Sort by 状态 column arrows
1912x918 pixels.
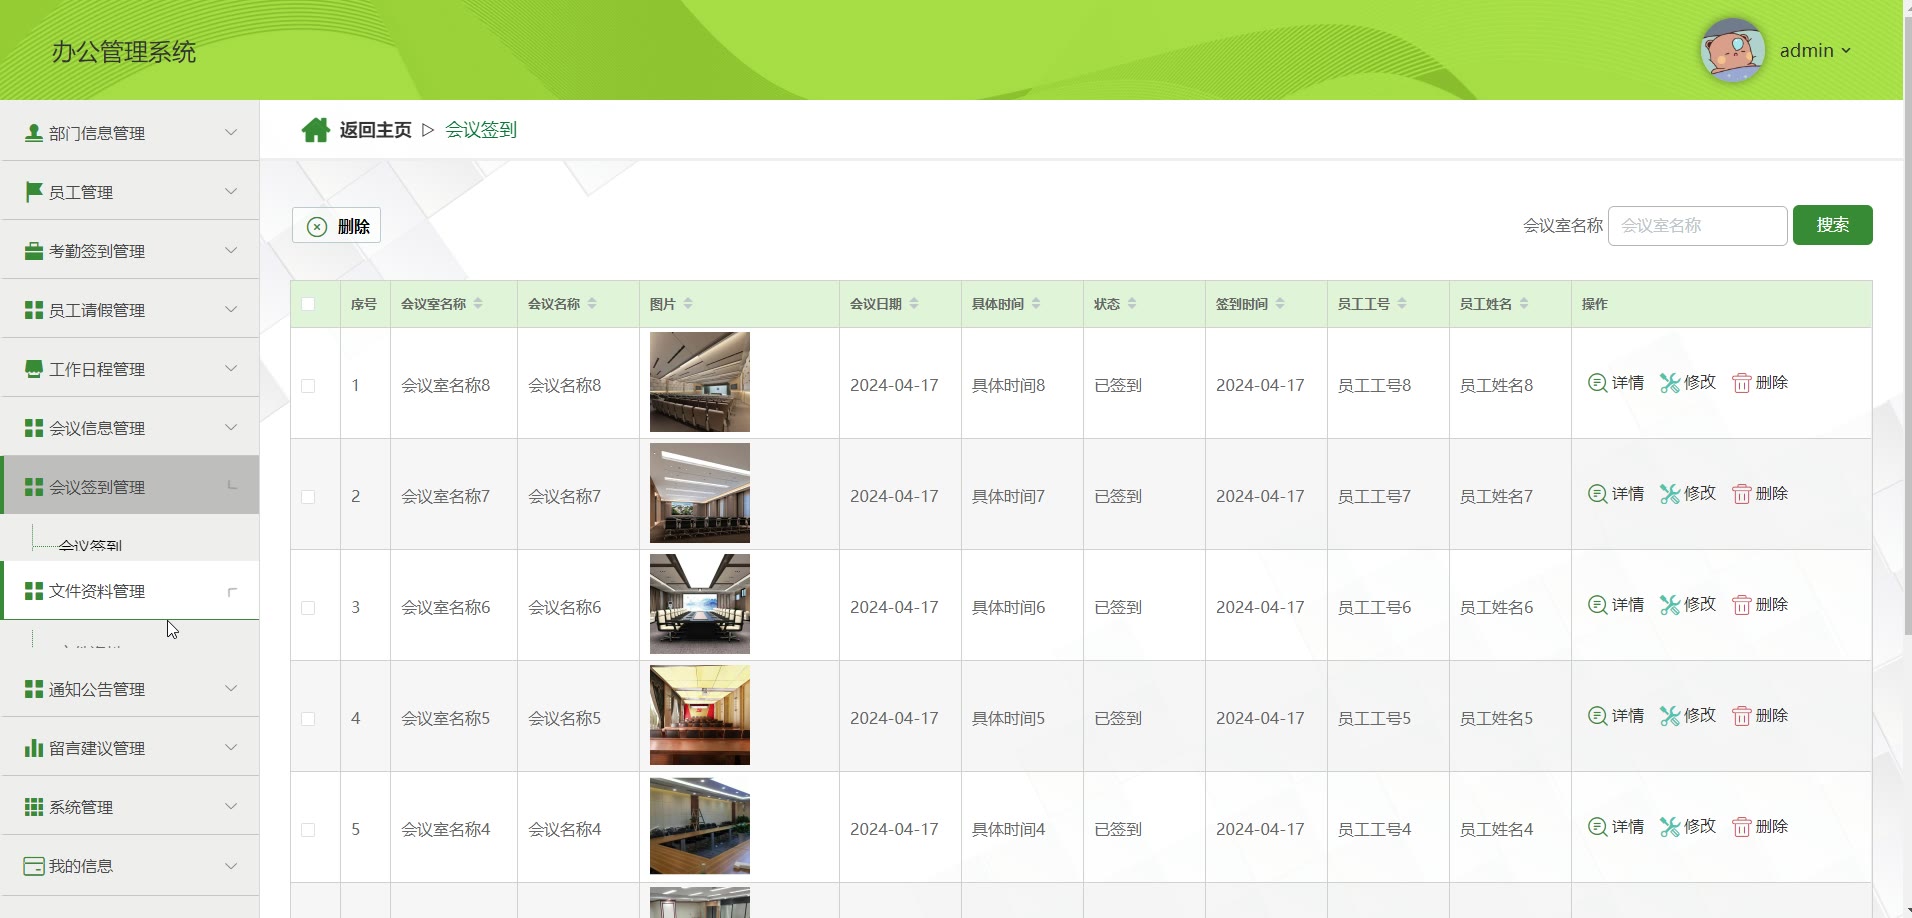click(1132, 304)
